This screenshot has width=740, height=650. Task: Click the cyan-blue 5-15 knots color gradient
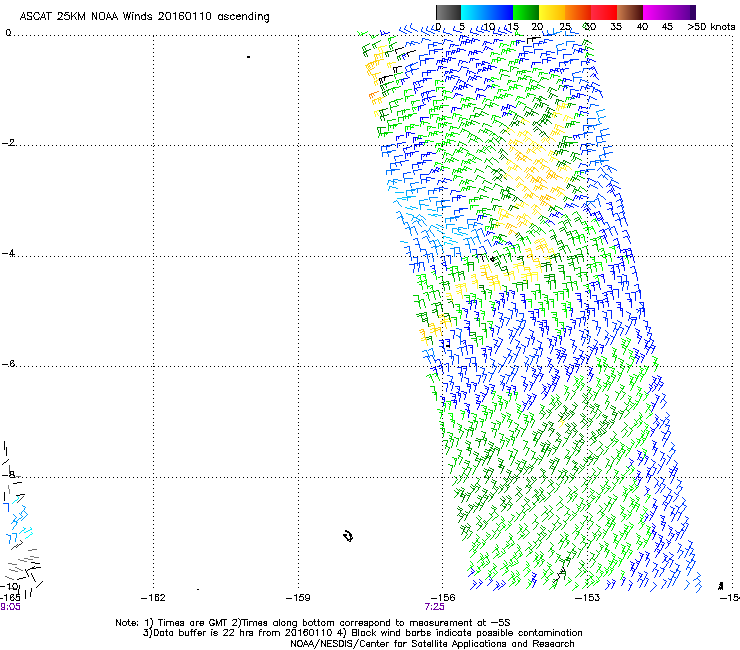click(487, 12)
